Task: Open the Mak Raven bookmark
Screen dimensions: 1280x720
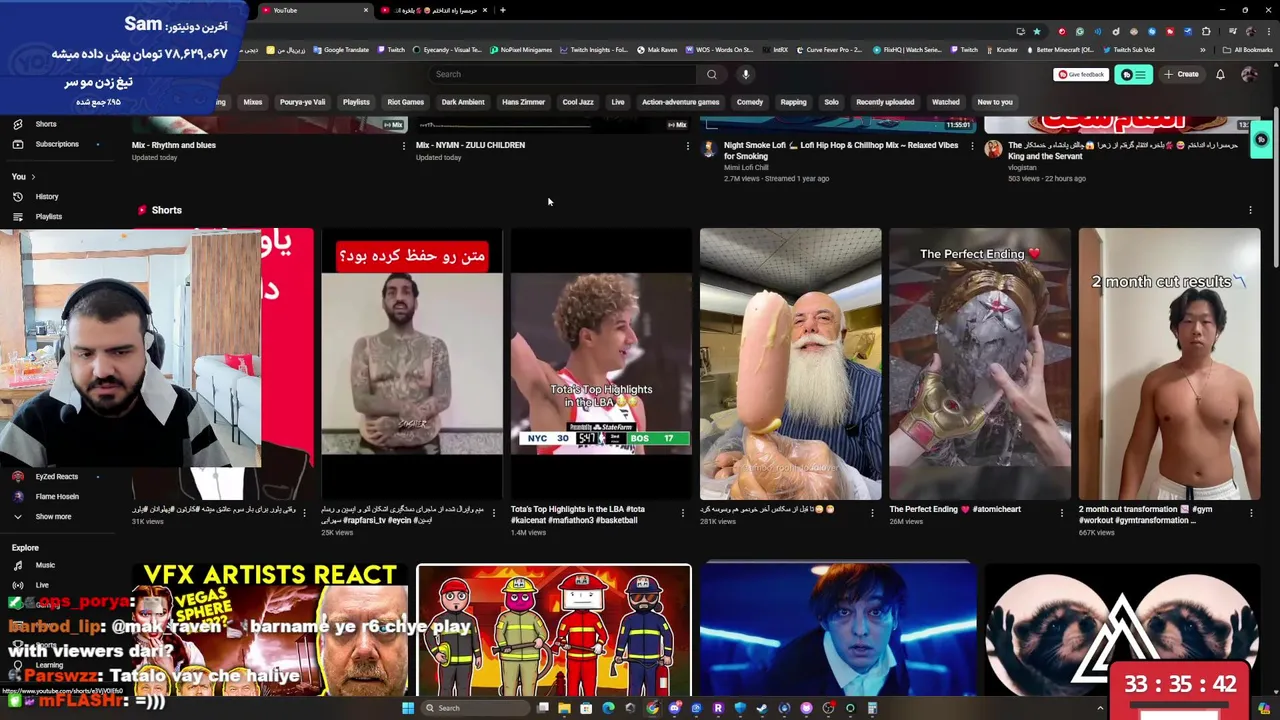Action: (x=656, y=50)
